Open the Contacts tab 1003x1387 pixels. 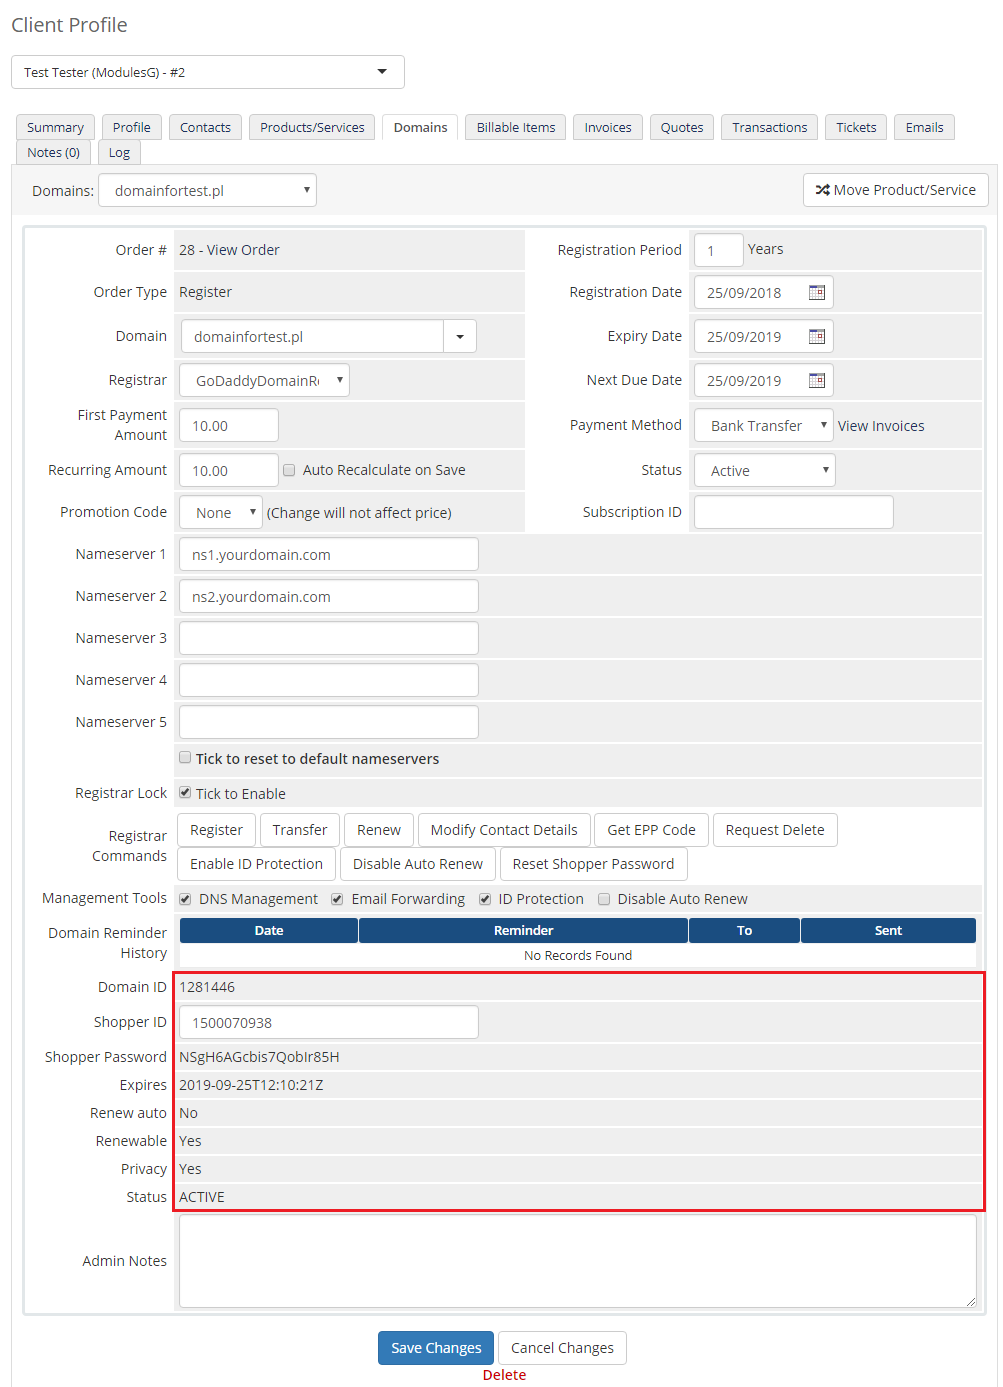pos(205,127)
